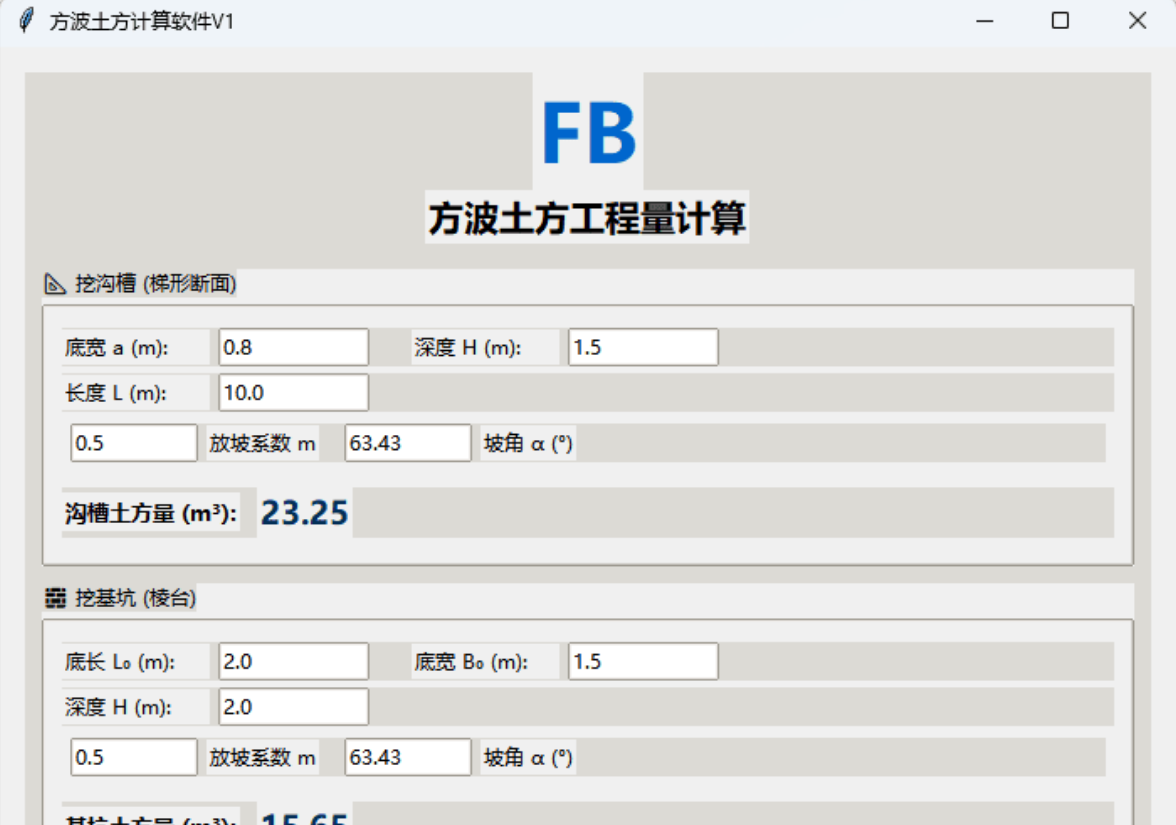Click the trench 坡角 α field showing 63.43
Image resolution: width=1176 pixels, height=825 pixels.
[407, 443]
